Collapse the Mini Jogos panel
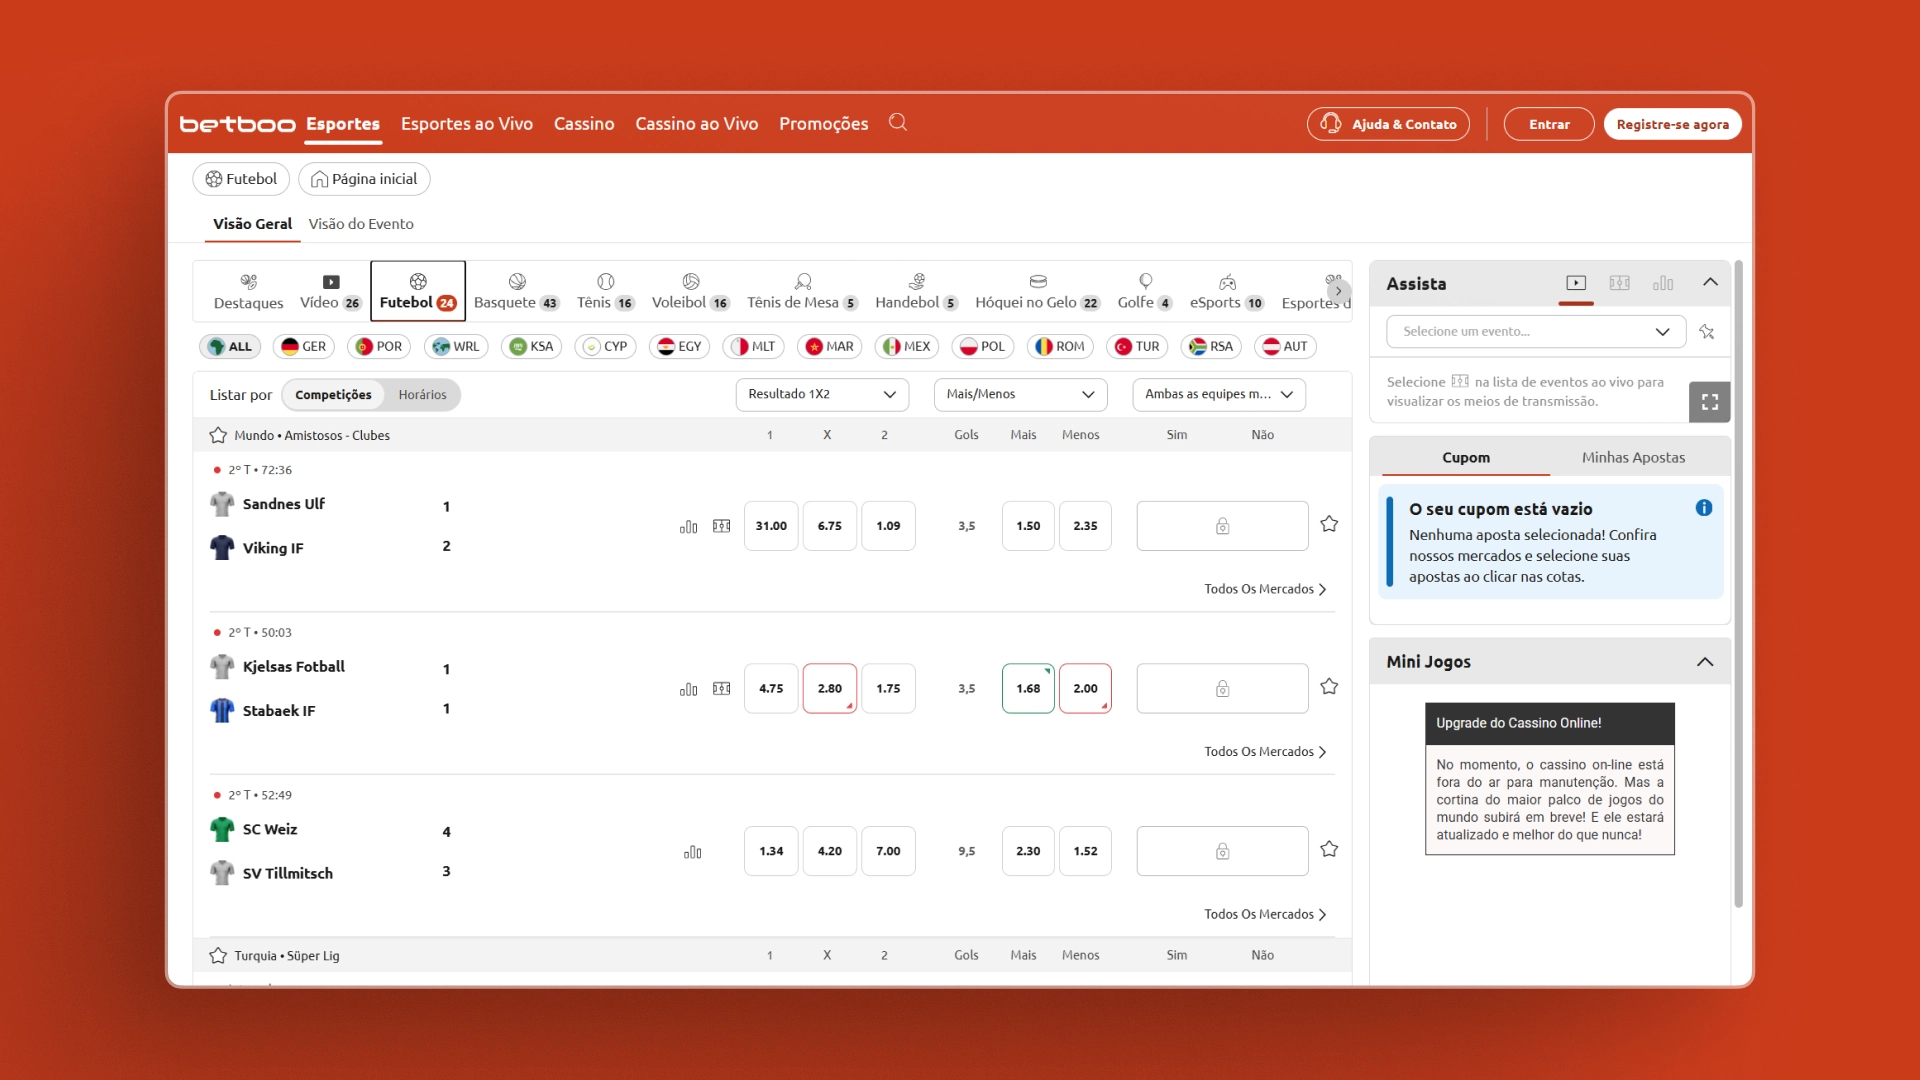Viewport: 1920px width, 1080px height. click(x=1705, y=662)
